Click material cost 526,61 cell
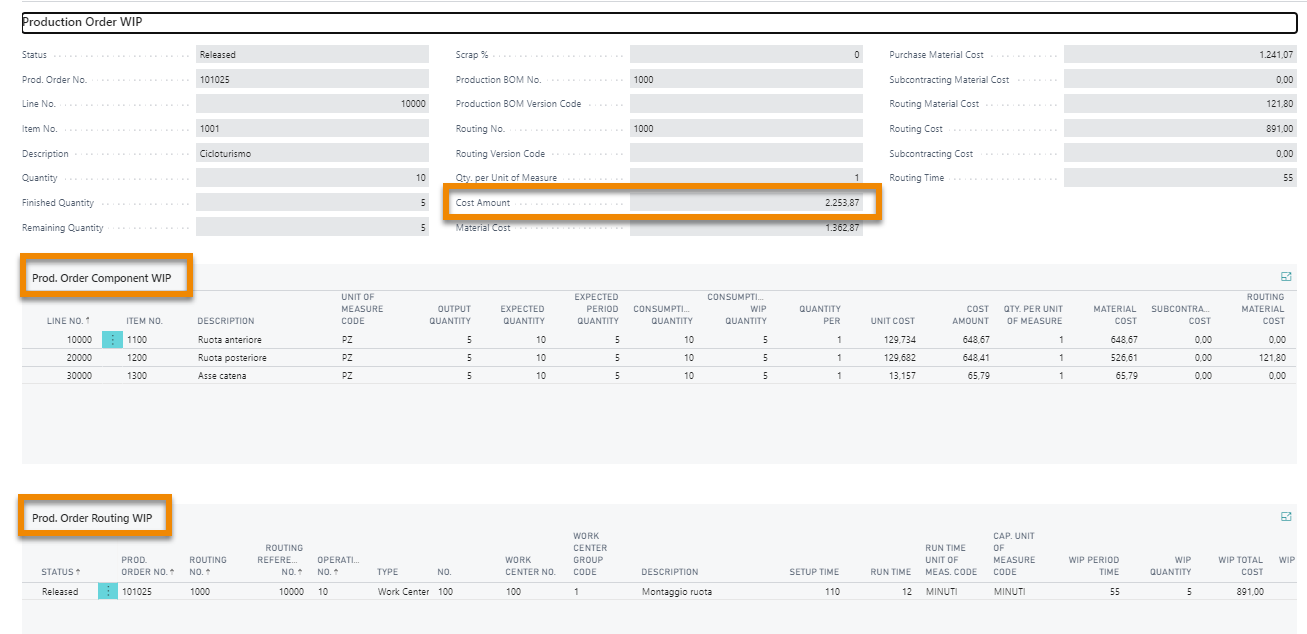 (x=1121, y=357)
